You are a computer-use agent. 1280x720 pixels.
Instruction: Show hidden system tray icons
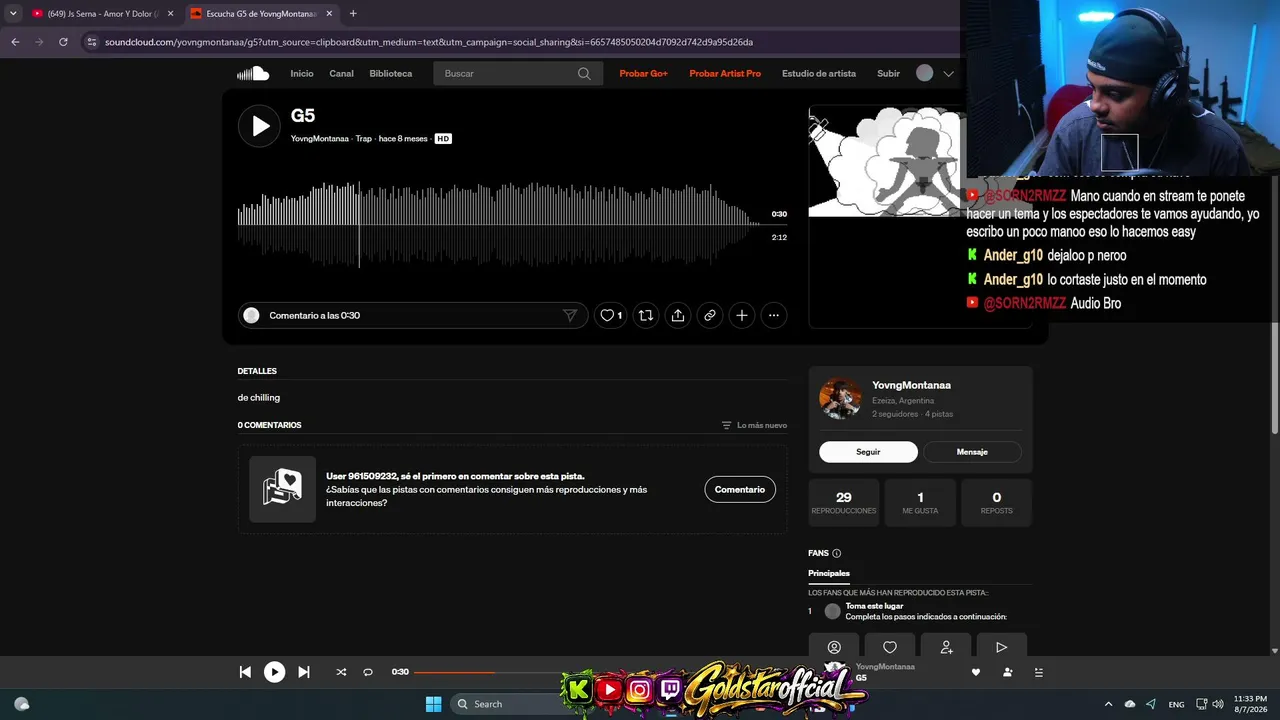[1108, 704]
